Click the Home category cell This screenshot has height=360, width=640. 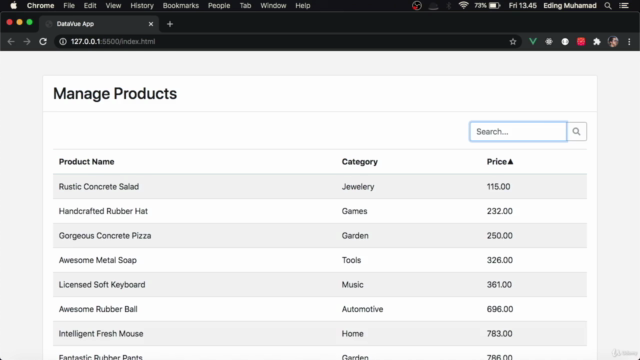click(353, 333)
